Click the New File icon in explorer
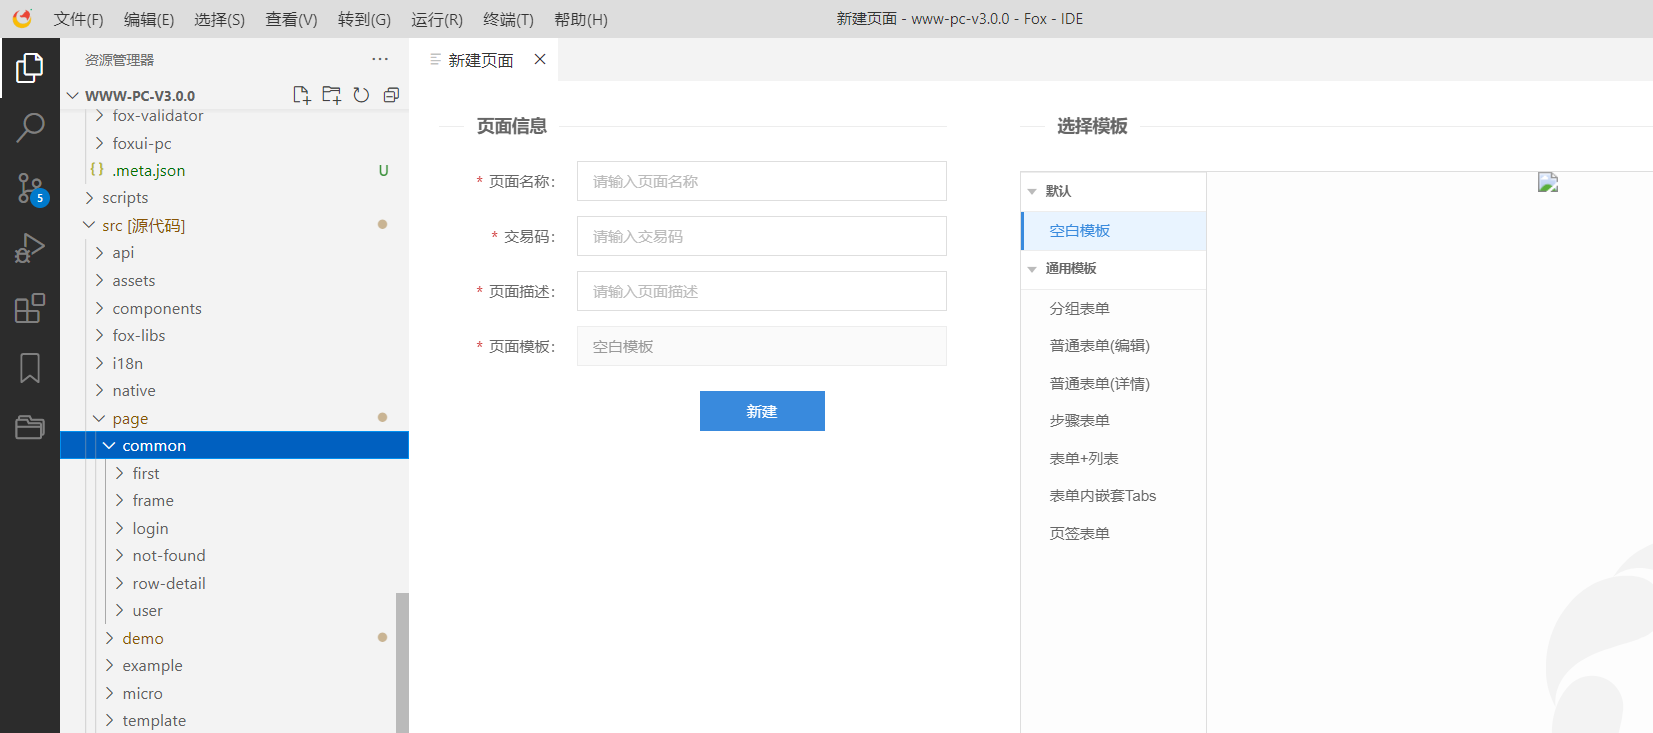 301,95
